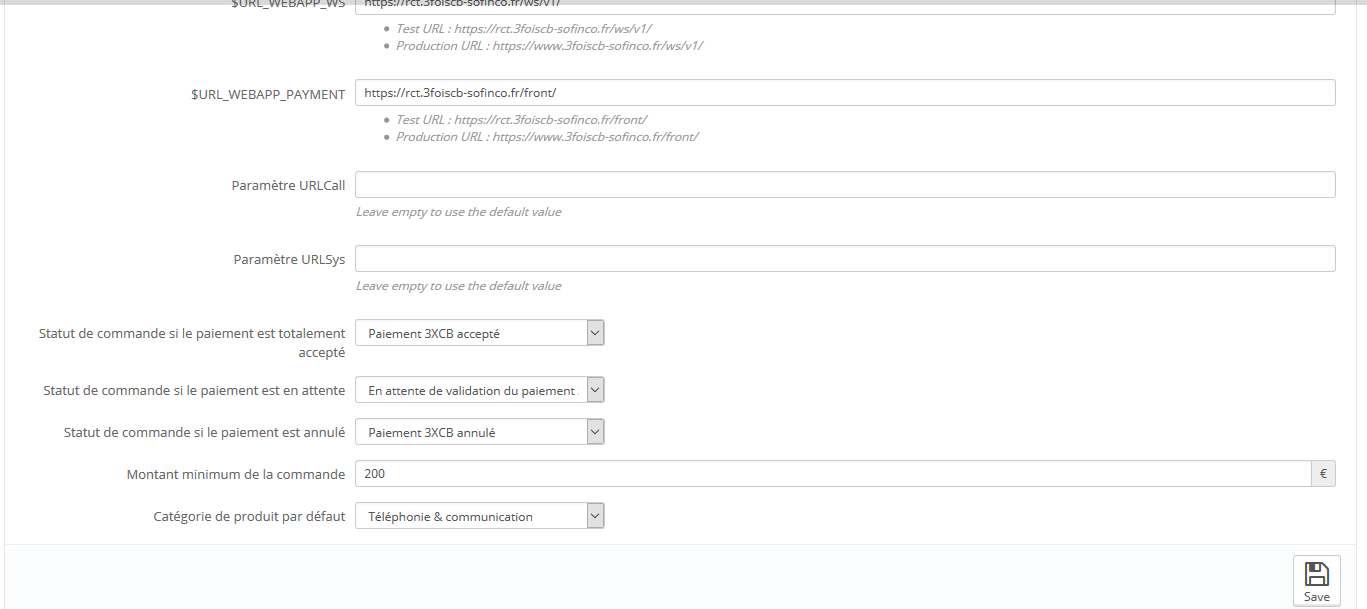Image resolution: width=1367 pixels, height=609 pixels.
Task: Click into the Paramètre URLCall field
Action: 845,185
